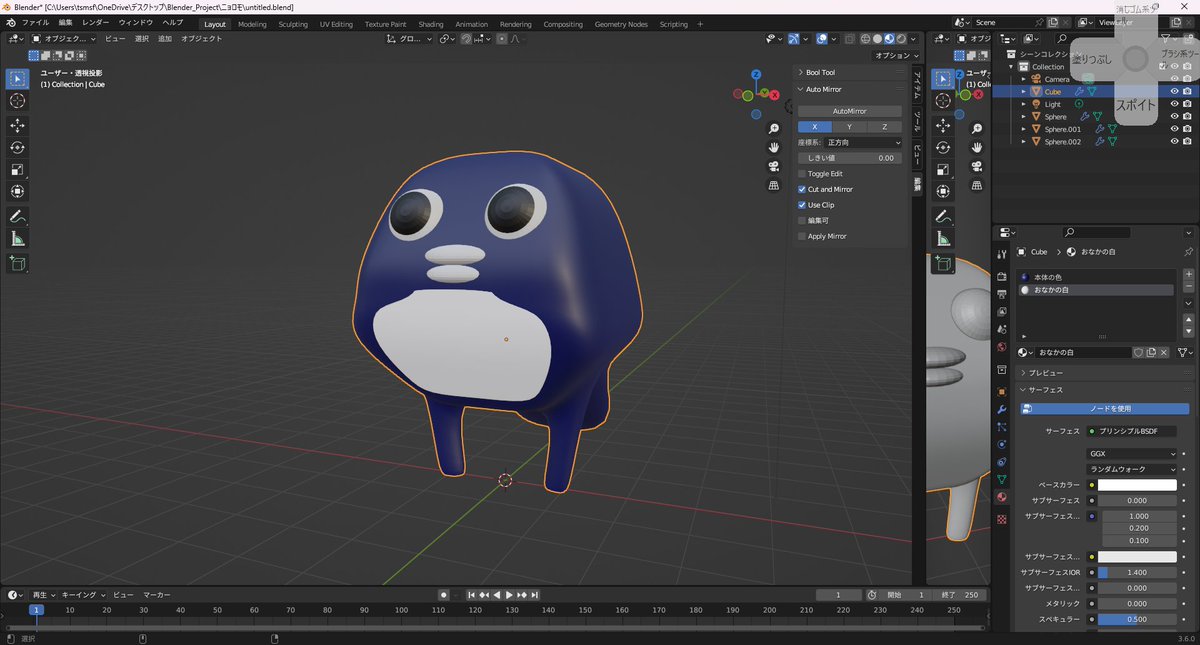Collapse the Auto Mirror panel
This screenshot has width=1200, height=645.
click(x=824, y=89)
